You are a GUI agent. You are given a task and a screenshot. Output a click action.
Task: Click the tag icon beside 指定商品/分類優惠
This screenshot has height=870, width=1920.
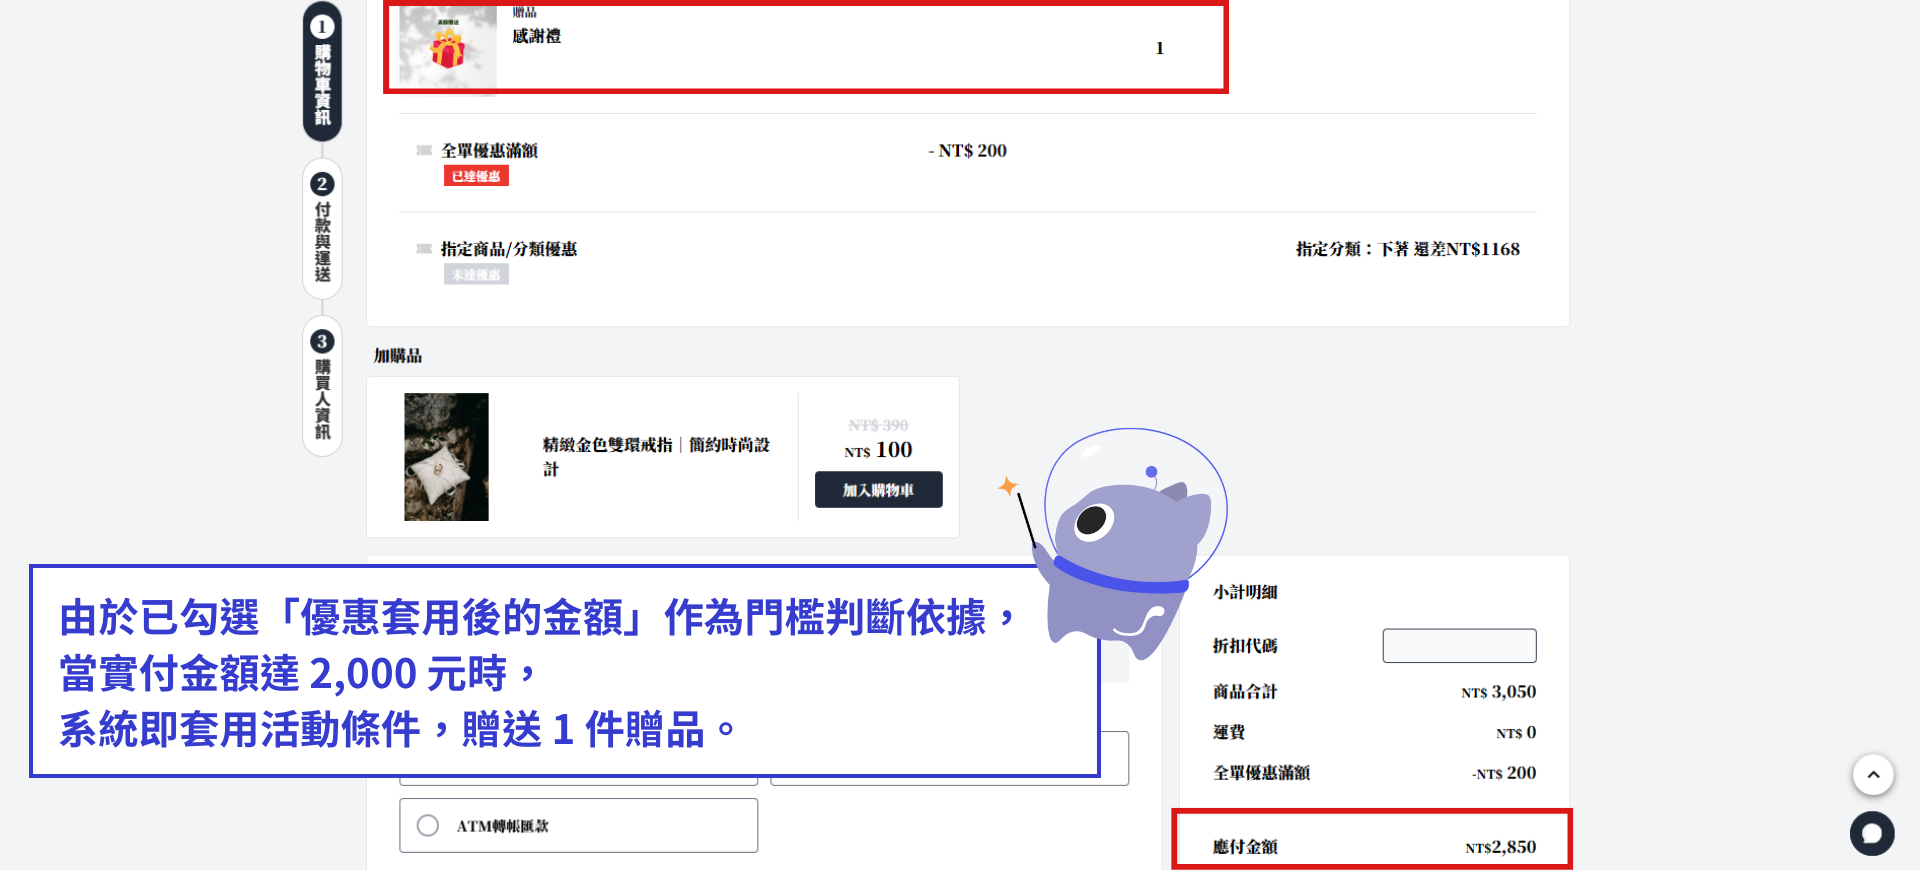click(424, 249)
